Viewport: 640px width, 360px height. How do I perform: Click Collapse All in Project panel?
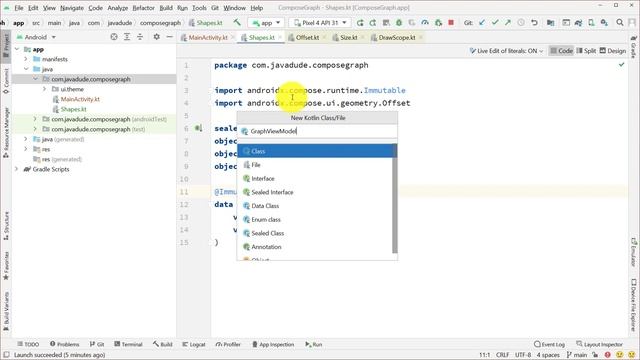pyautogui.click(x=140, y=37)
